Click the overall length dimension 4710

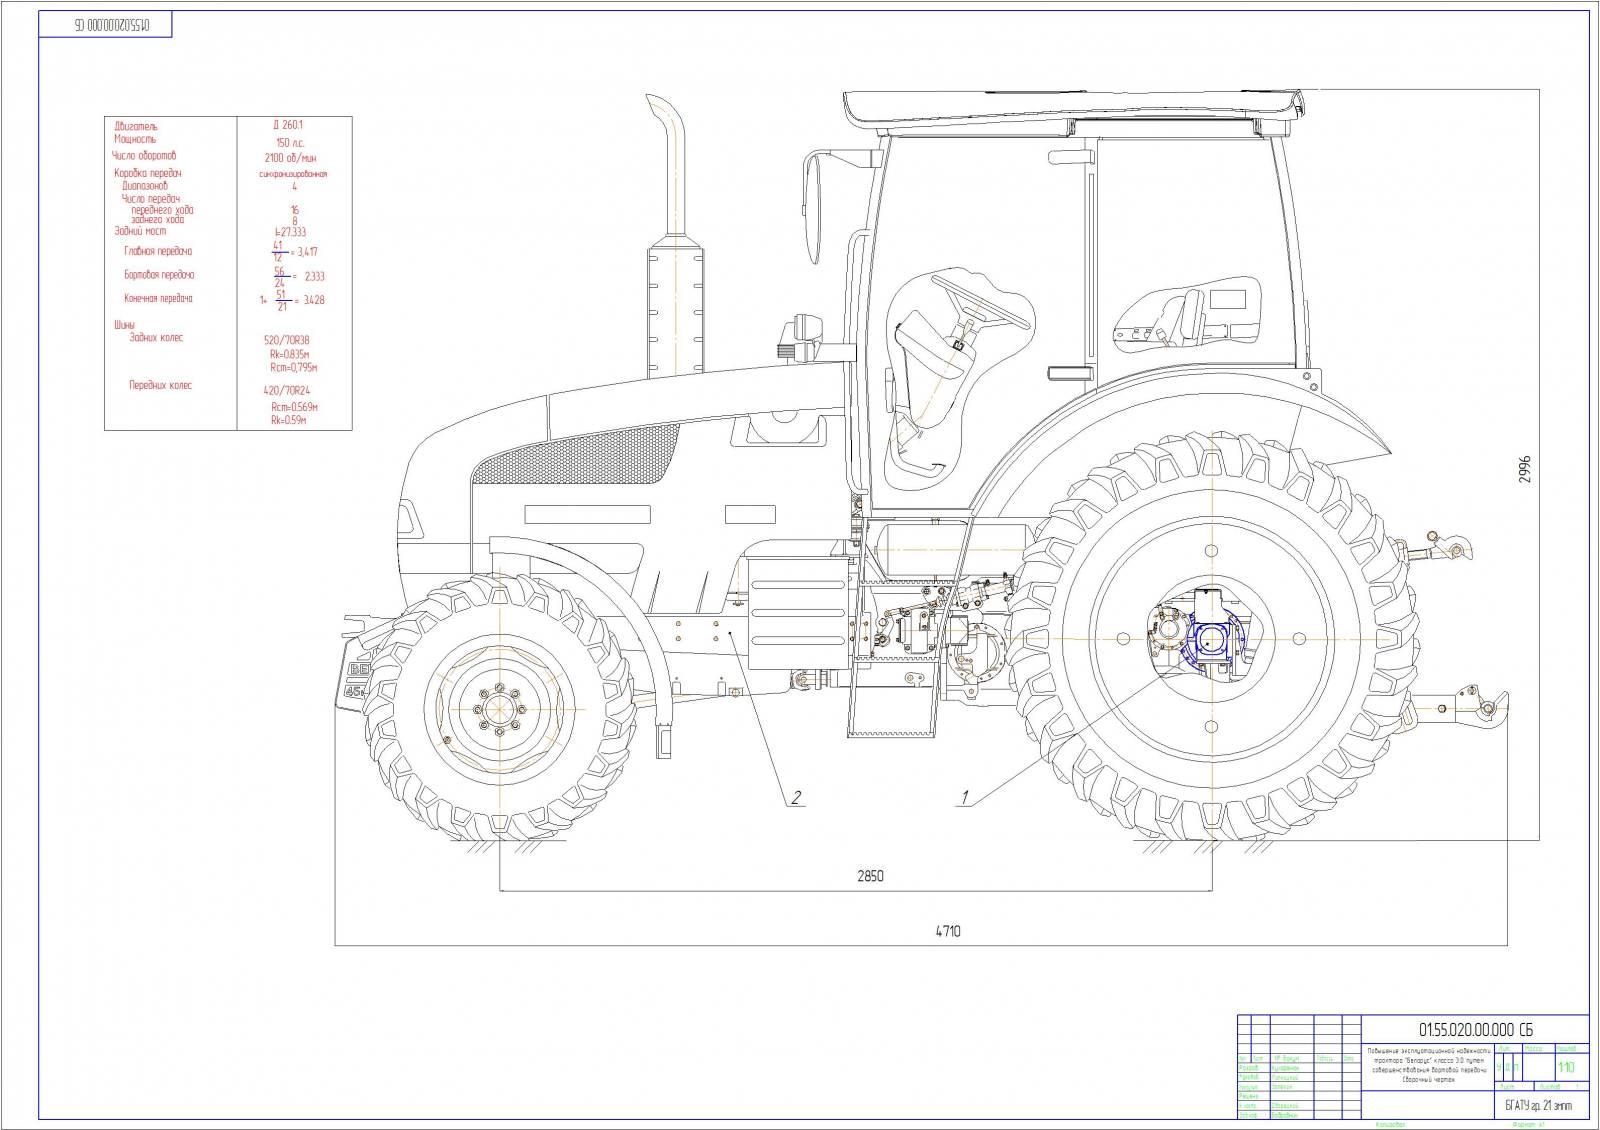click(x=948, y=931)
